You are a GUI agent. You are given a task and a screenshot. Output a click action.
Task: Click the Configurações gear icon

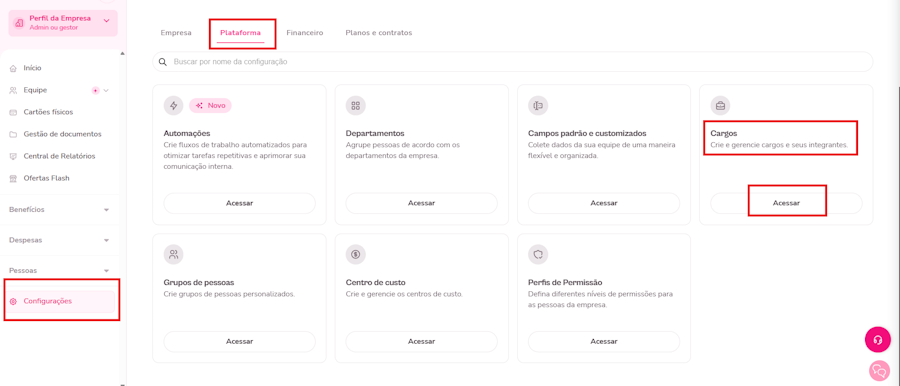click(x=13, y=302)
